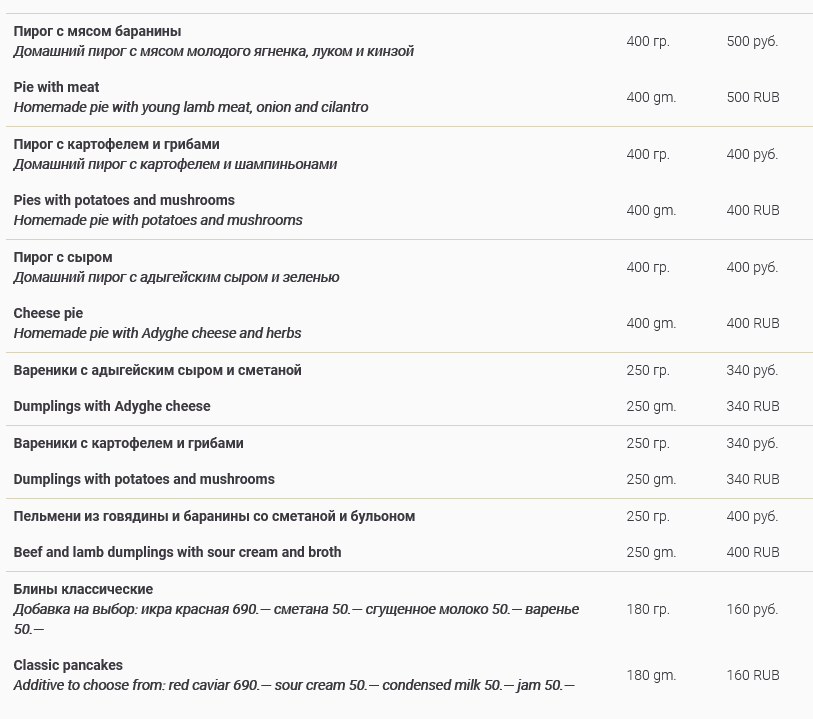Screen dimensions: 813x719
Task: Select the "Cheese pie" menu entry
Action: (48, 313)
